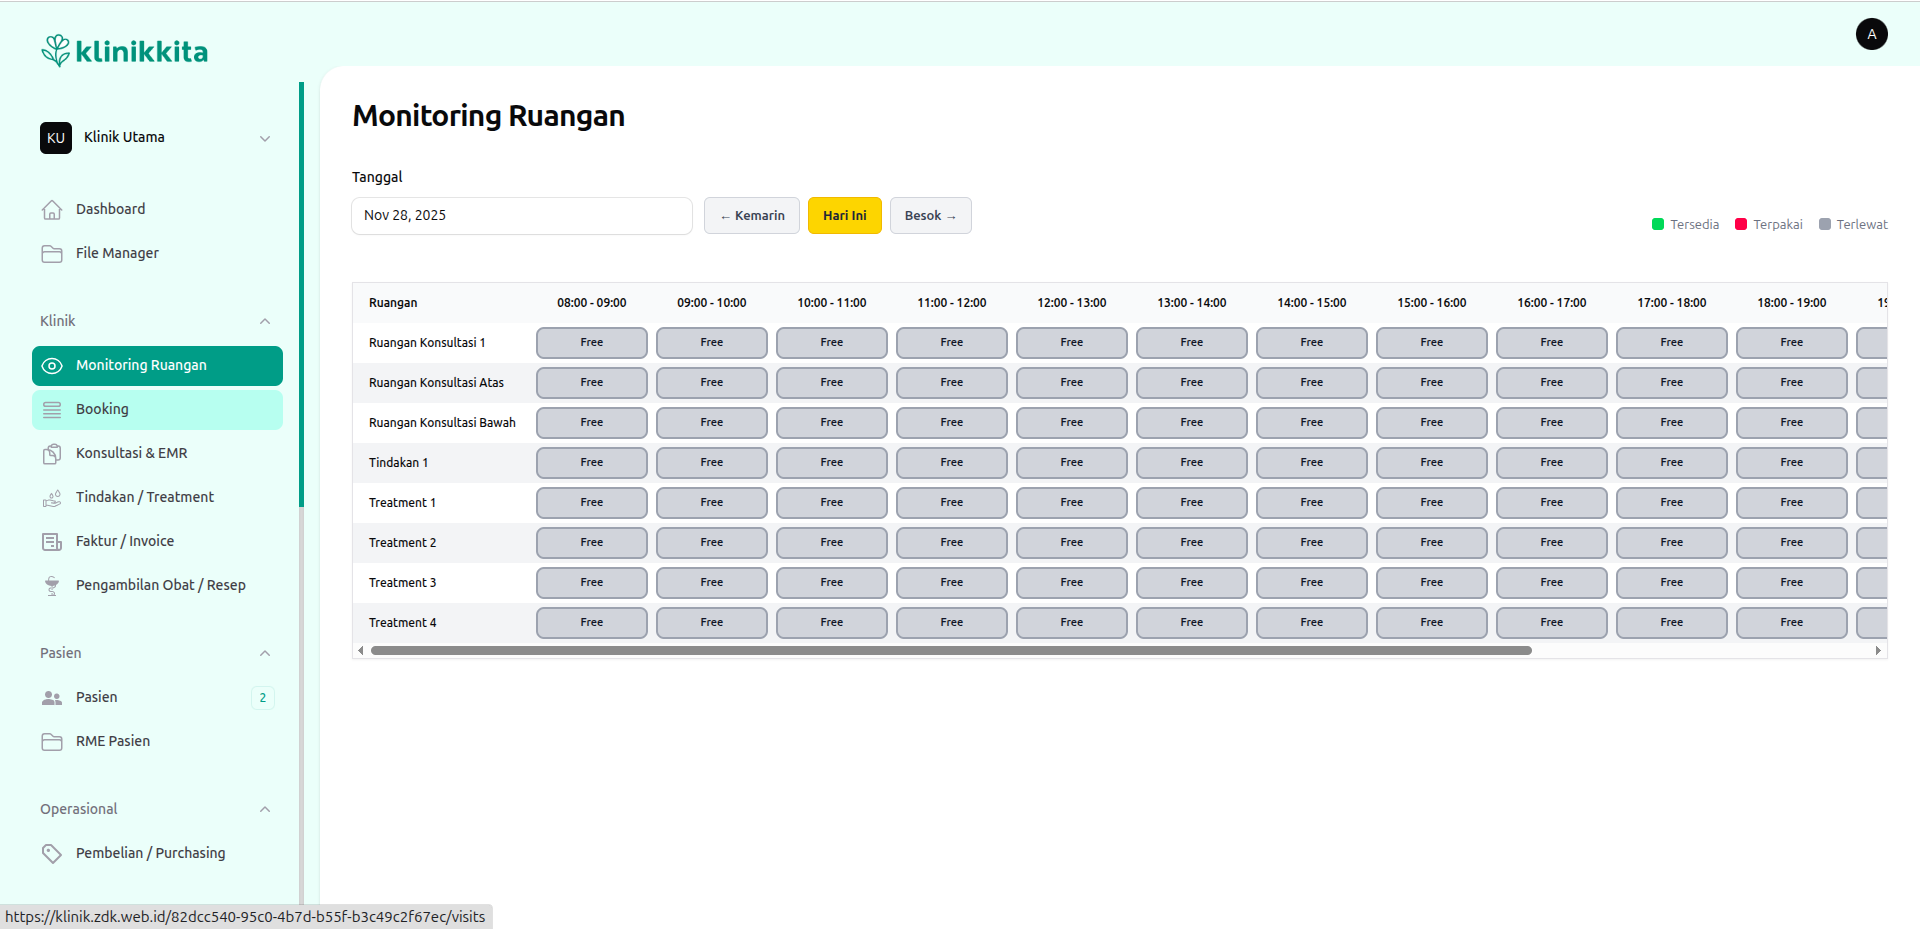Click the Tanggal date input field
This screenshot has width=1920, height=929.
(x=521, y=216)
